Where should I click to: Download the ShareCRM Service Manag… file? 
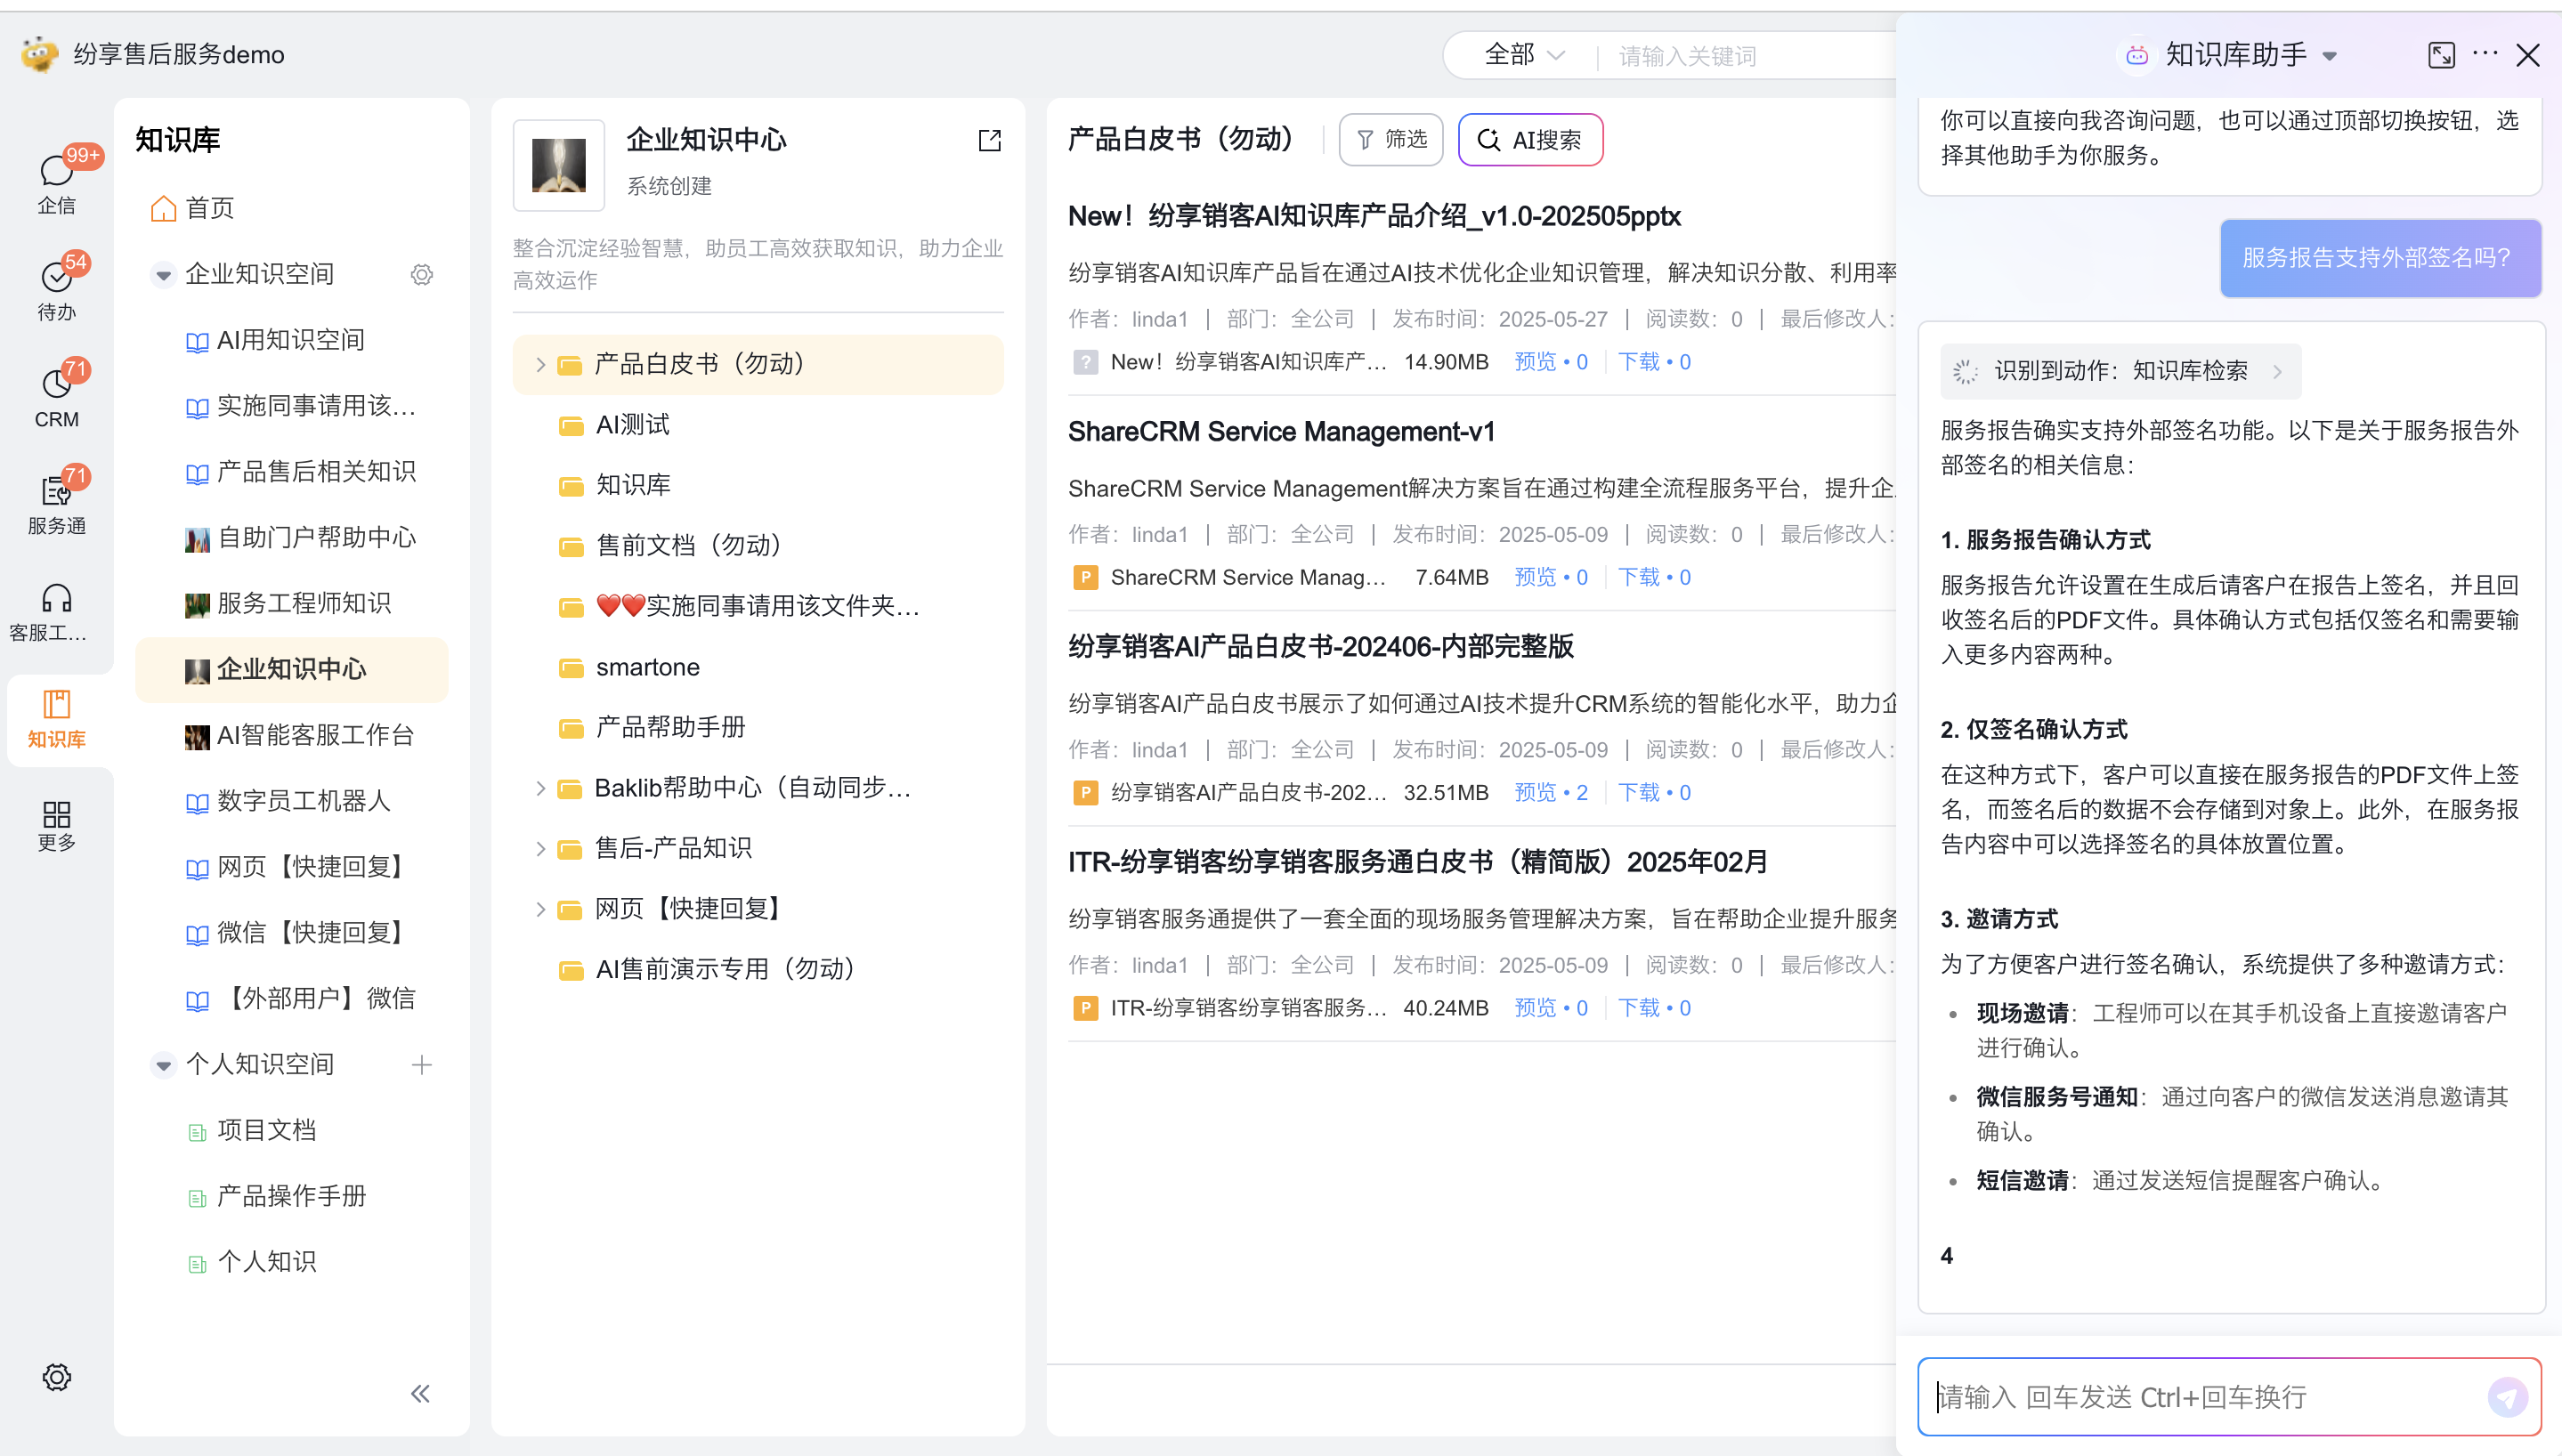[1654, 577]
